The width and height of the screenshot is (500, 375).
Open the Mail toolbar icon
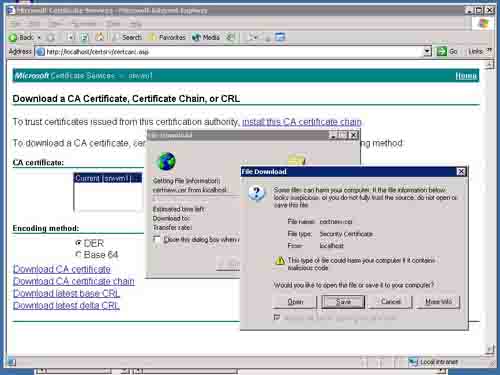pos(253,37)
